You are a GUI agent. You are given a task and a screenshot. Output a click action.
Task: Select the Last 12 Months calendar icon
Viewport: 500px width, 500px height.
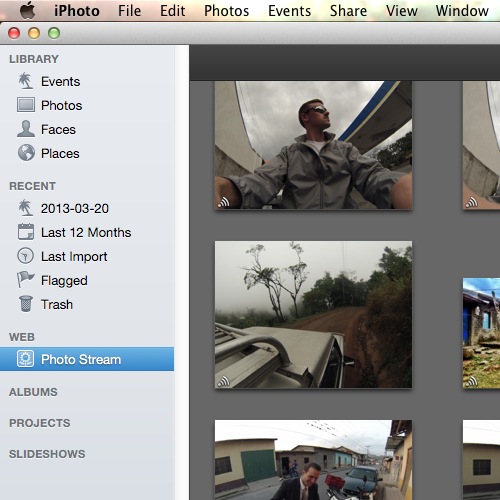pos(26,232)
